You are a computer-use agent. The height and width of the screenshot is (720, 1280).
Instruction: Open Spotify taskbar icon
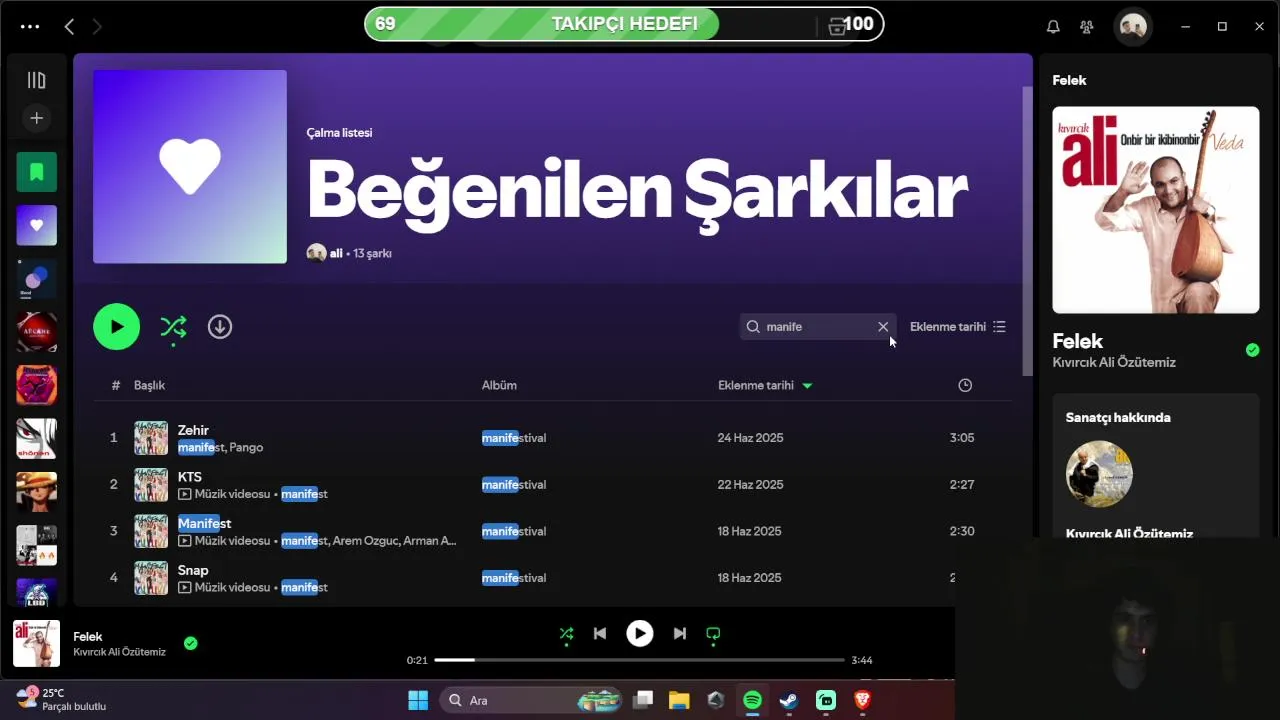click(752, 700)
